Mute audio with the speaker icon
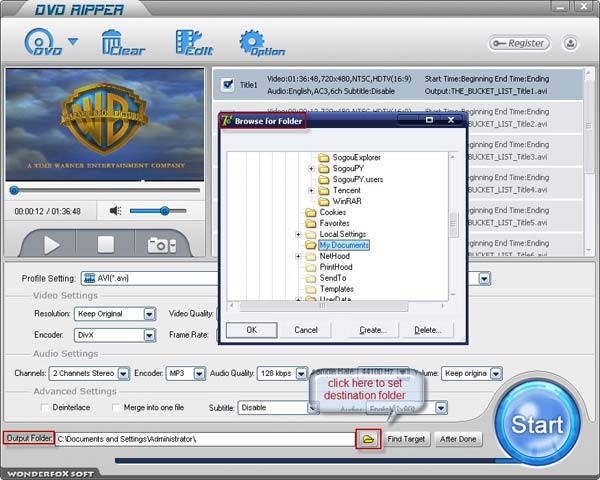The height and width of the screenshot is (480, 600). coord(116,211)
